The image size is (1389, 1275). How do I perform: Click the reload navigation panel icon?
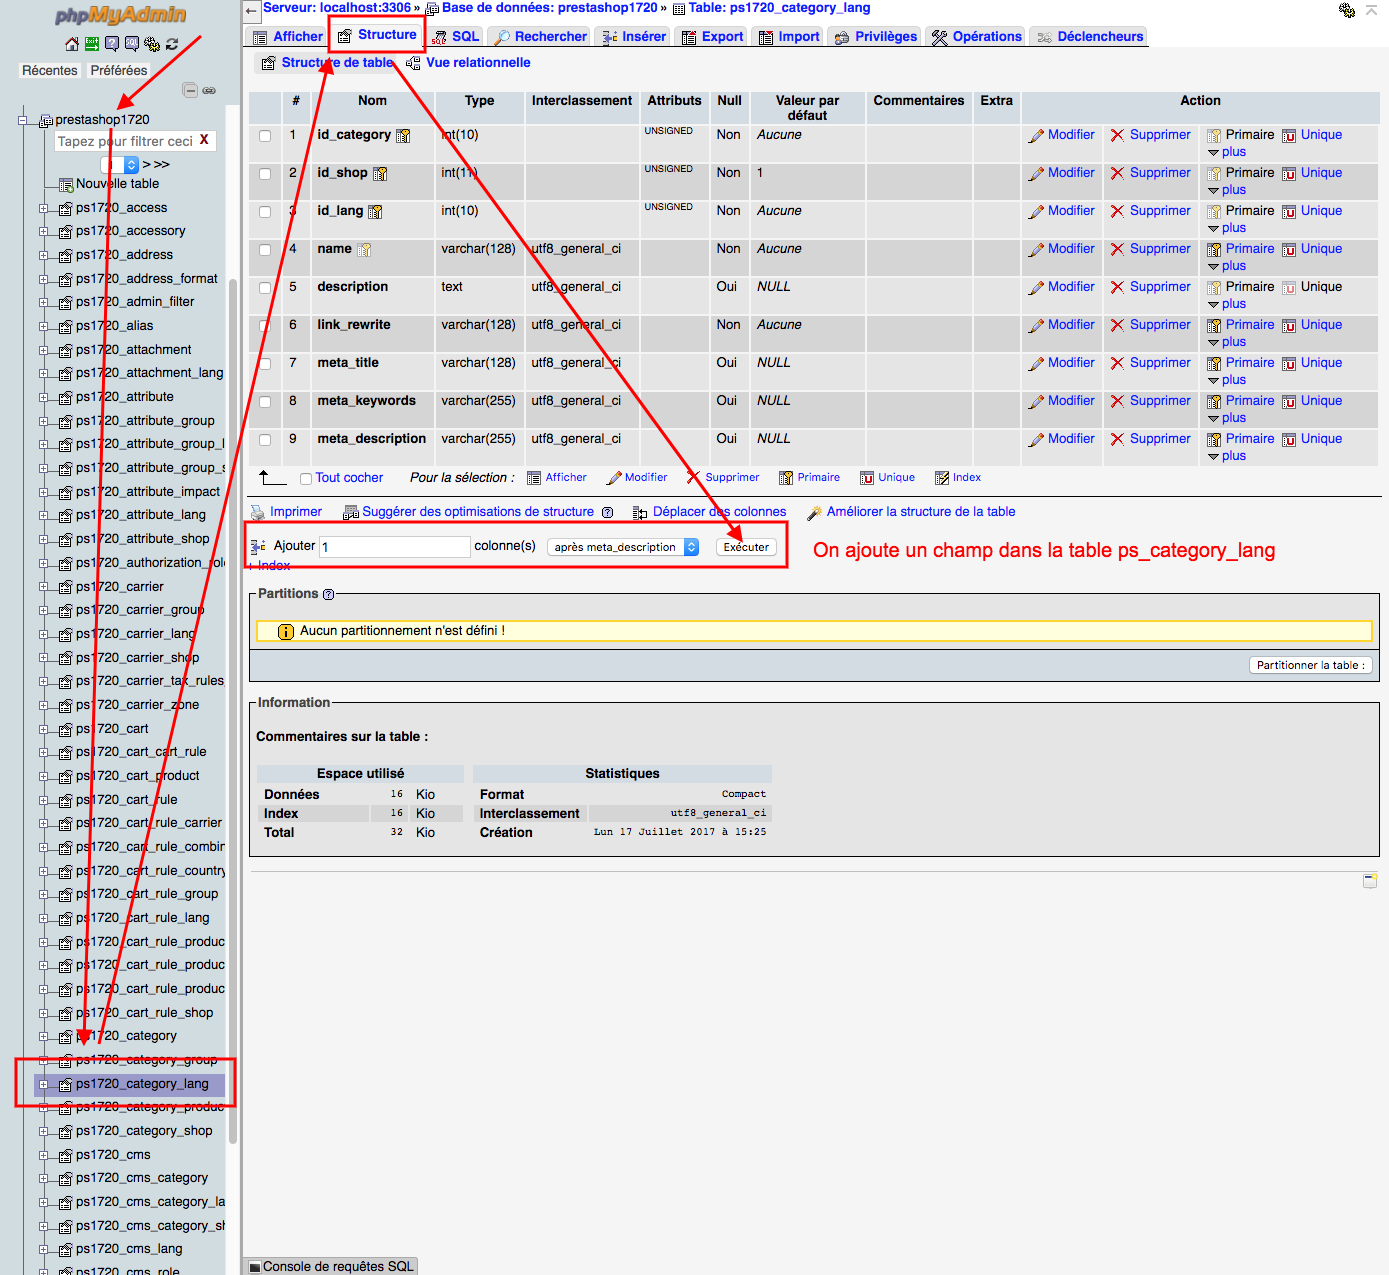pyautogui.click(x=172, y=44)
